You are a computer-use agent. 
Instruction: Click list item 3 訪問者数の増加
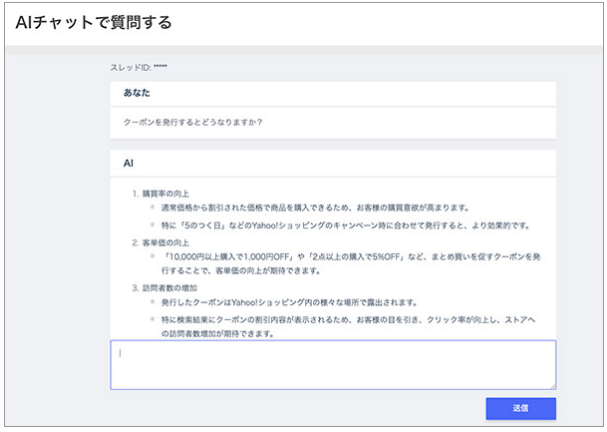172,287
